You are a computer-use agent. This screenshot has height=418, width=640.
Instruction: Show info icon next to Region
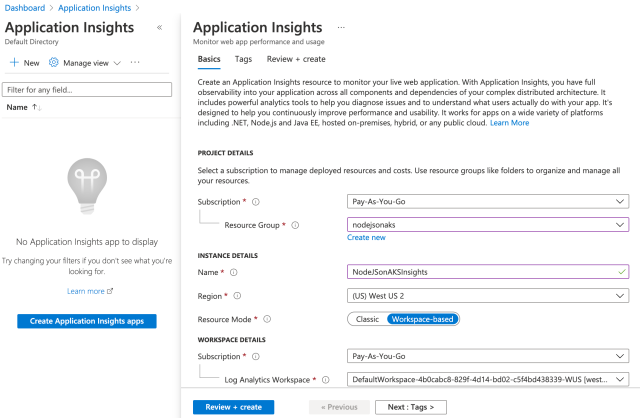point(237,296)
